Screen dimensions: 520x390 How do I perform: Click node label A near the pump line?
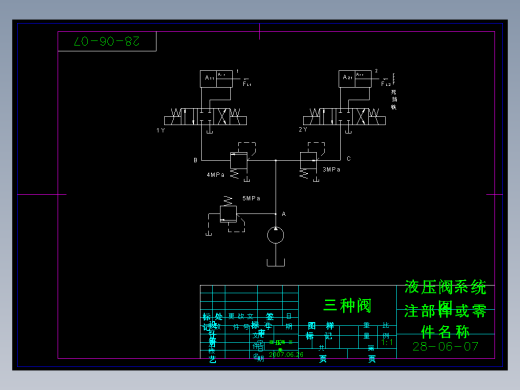[x=284, y=214]
